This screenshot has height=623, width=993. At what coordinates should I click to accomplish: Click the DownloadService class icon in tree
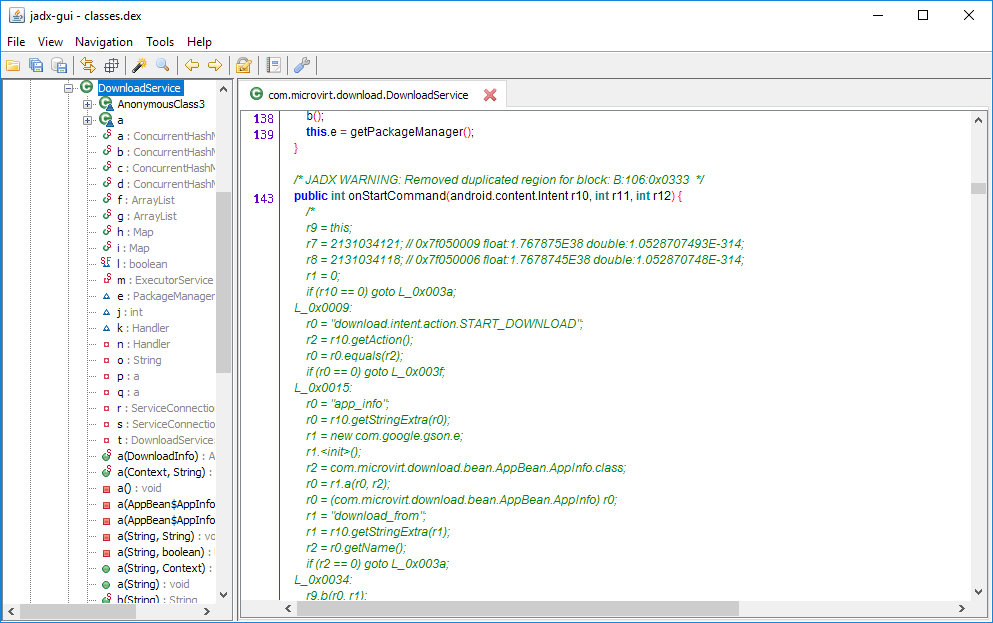87,87
